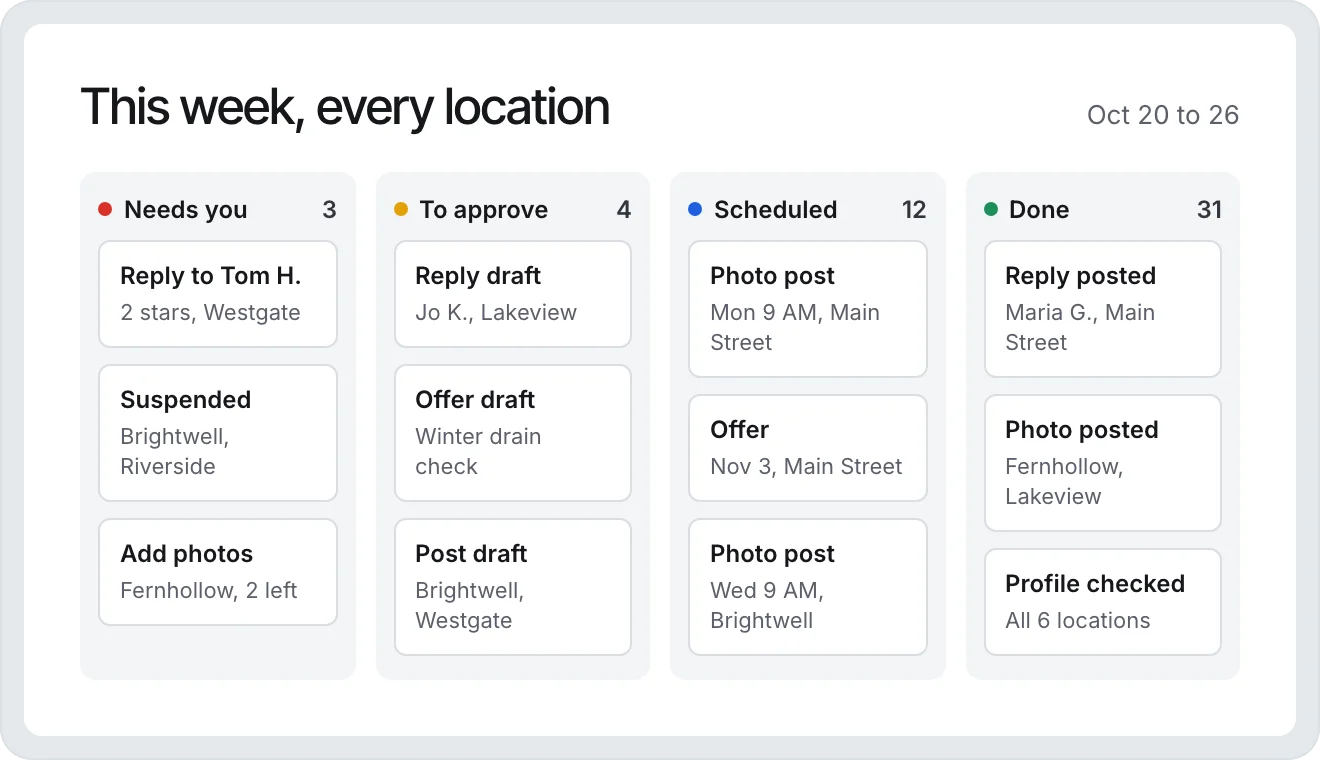1320x760 pixels.
Task: Click the orange dot beside To approve
Action: [x=401, y=209]
